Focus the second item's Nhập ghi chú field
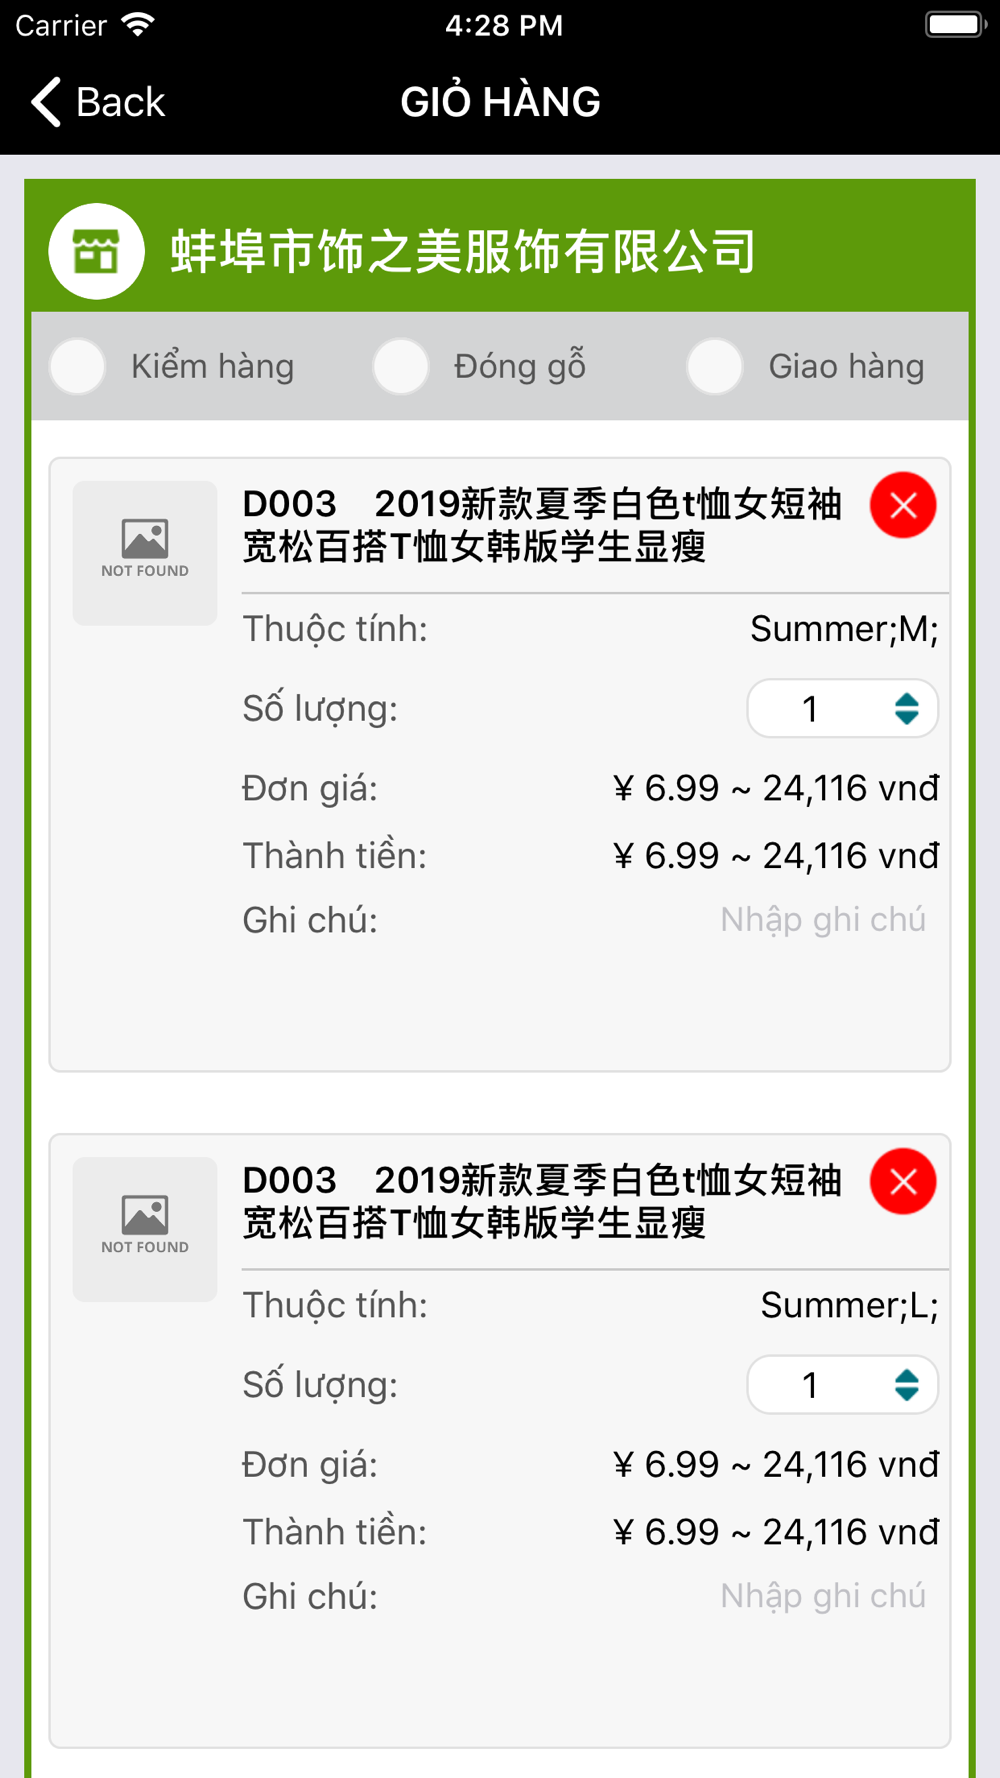 pyautogui.click(x=823, y=1595)
